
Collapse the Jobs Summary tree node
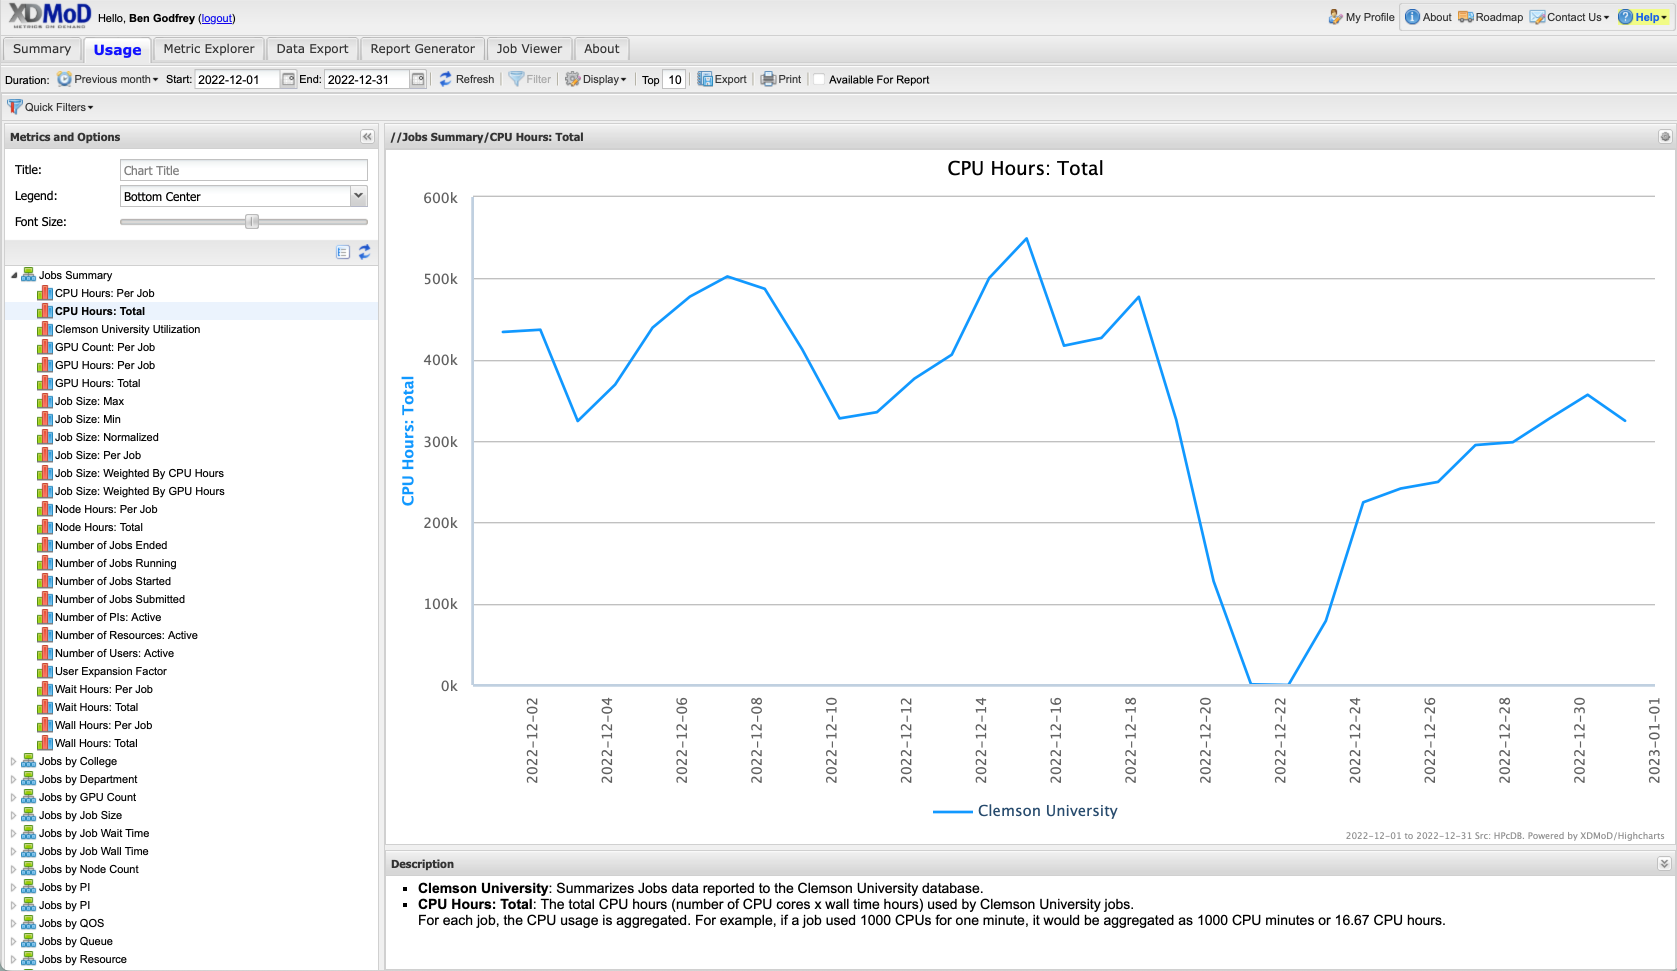[x=14, y=275]
